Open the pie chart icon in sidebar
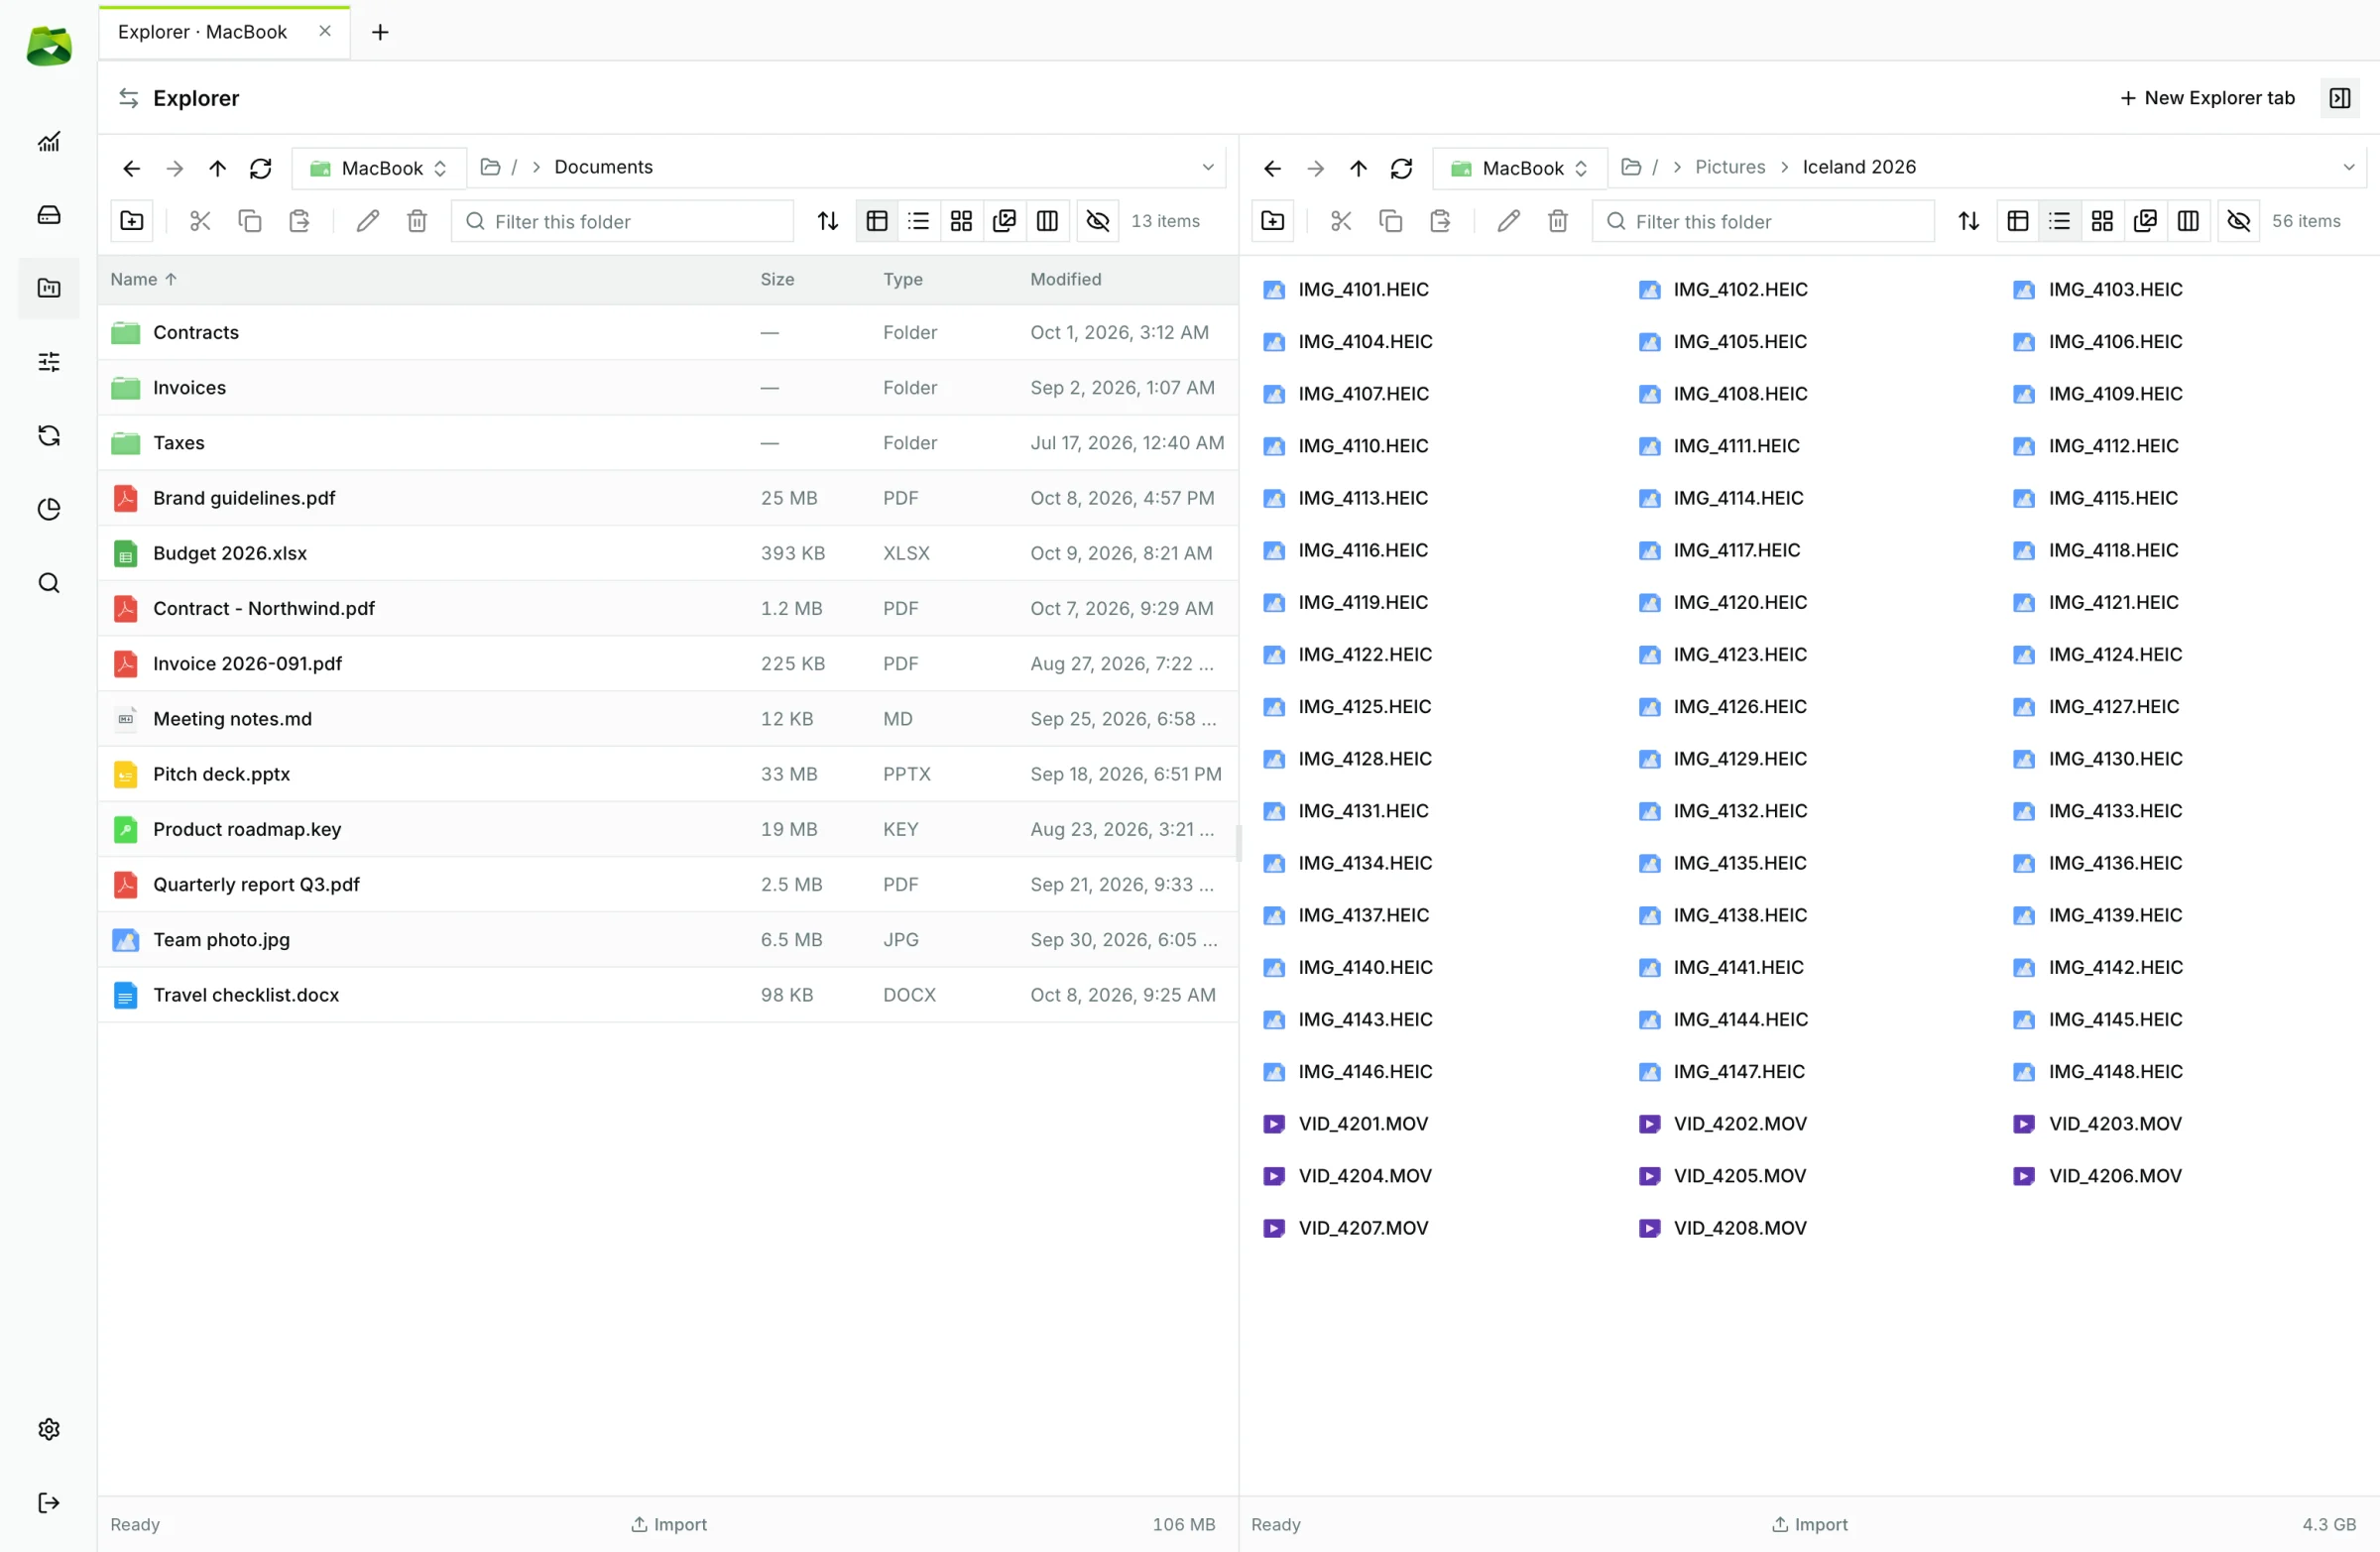This screenshot has height=1552, width=2380. point(49,509)
